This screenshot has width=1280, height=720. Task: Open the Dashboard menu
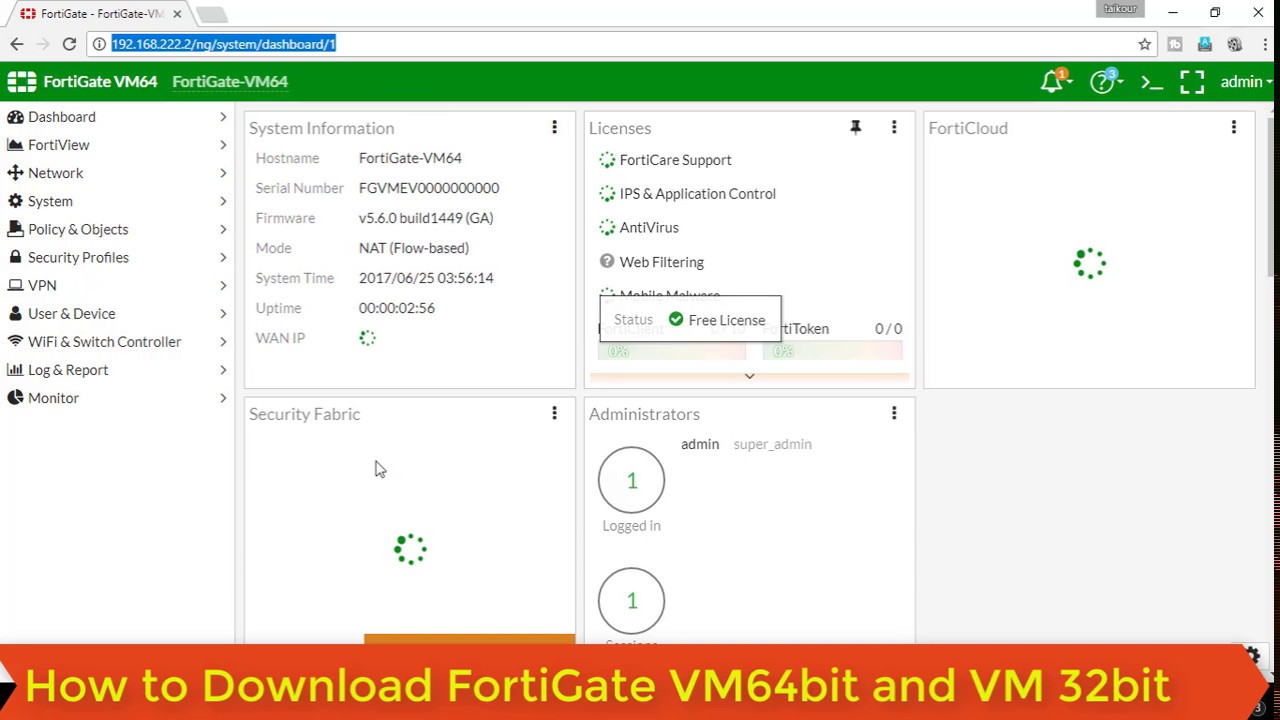pos(117,117)
